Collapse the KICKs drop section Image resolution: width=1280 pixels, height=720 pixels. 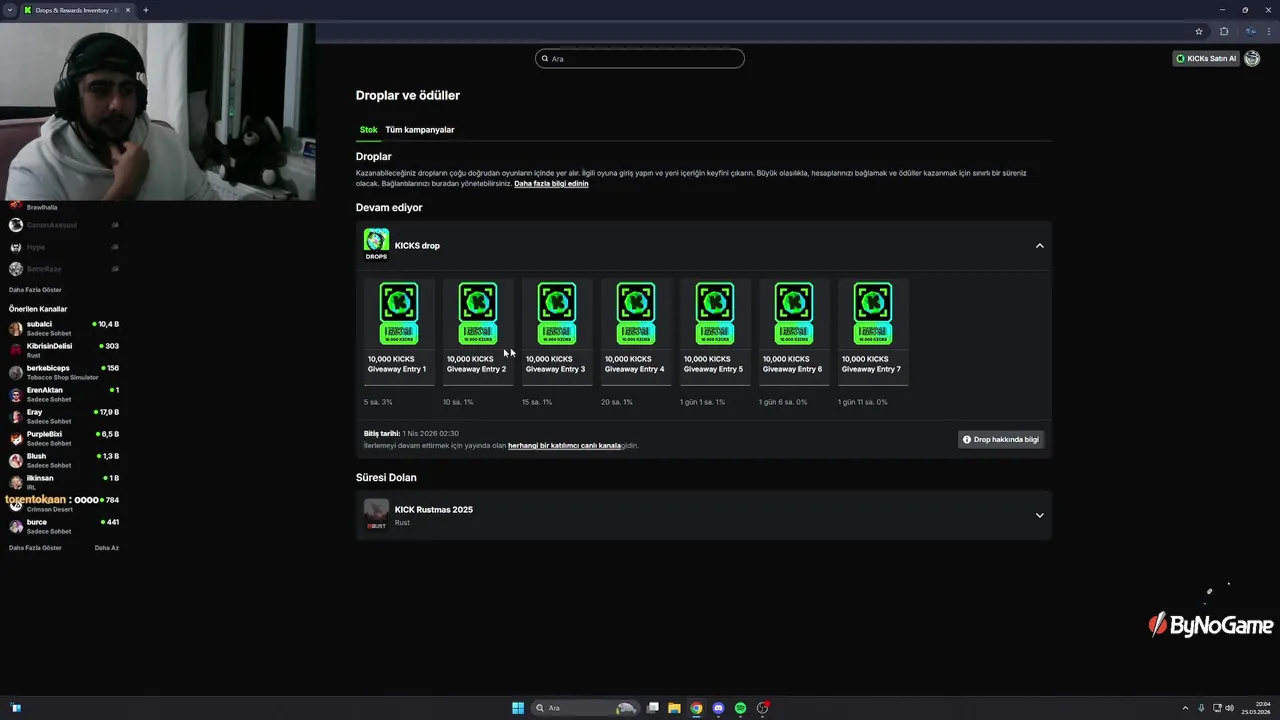1040,246
